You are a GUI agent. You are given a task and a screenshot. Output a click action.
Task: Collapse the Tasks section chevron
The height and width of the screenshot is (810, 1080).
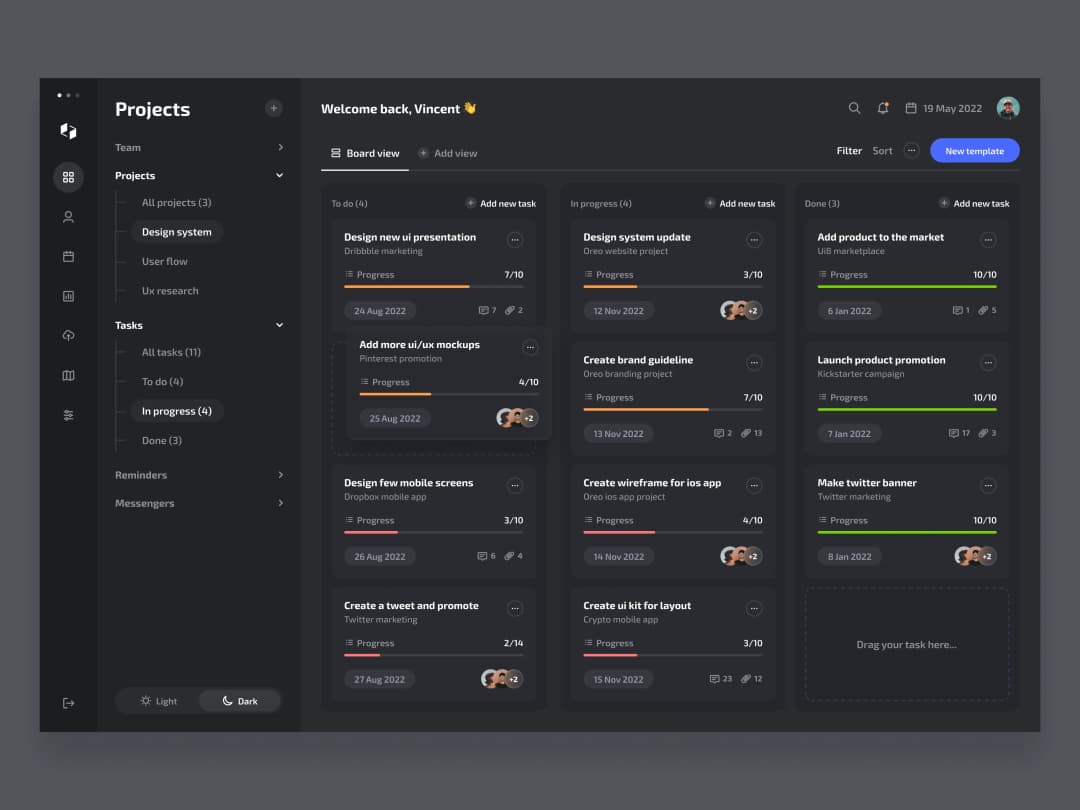tap(280, 325)
